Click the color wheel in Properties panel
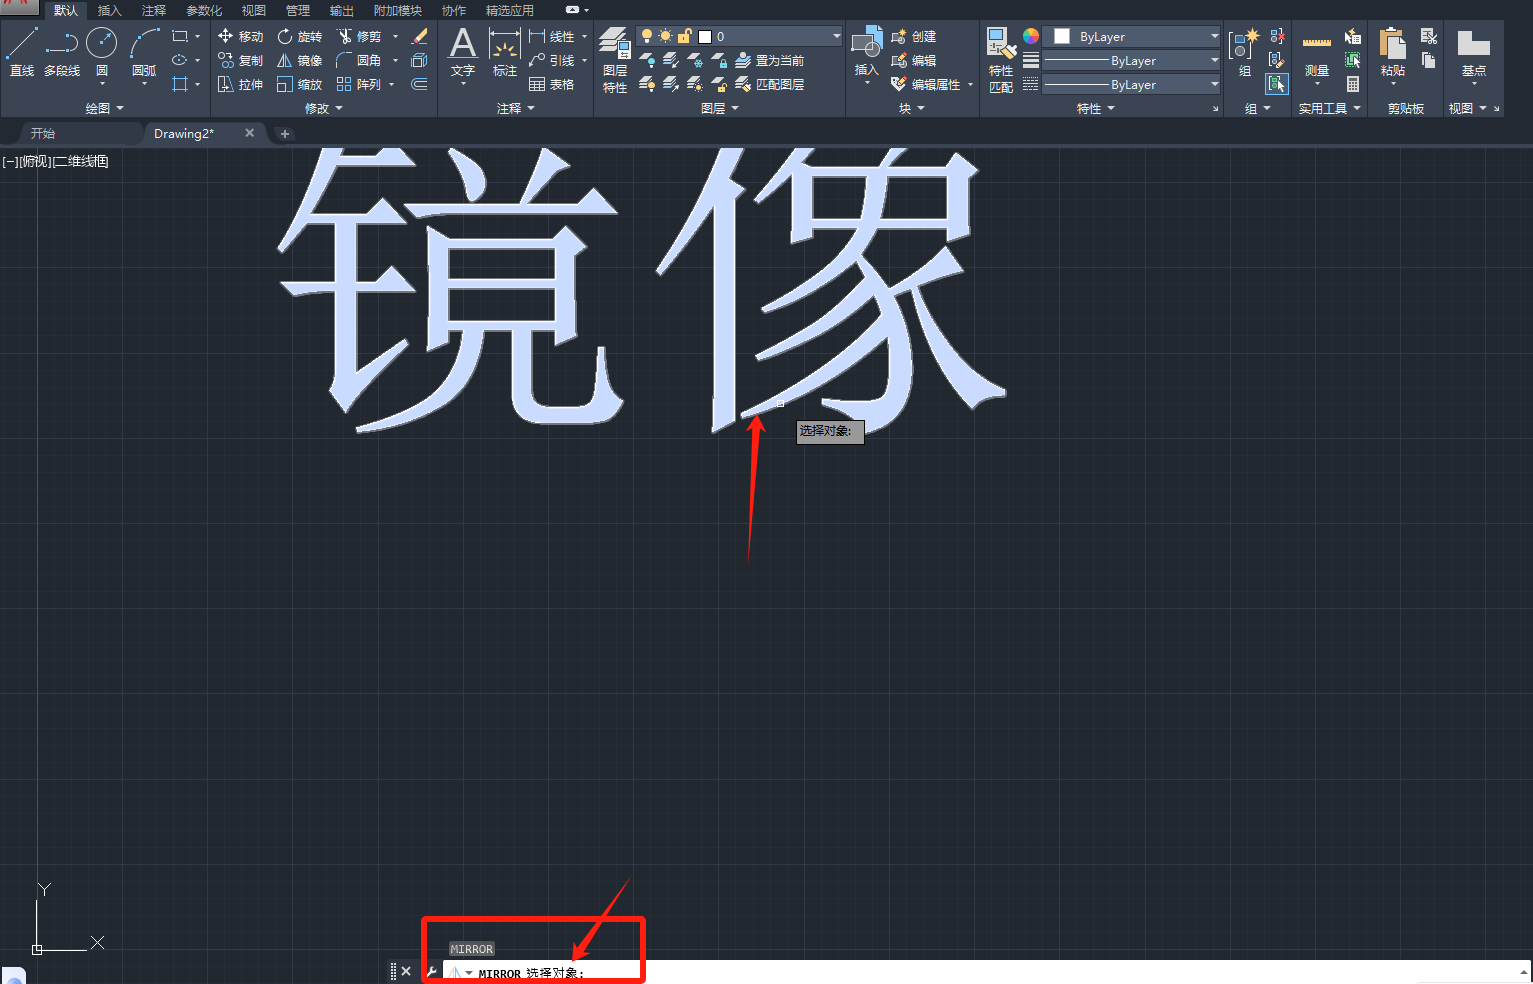This screenshot has width=1533, height=984. pos(1030,36)
